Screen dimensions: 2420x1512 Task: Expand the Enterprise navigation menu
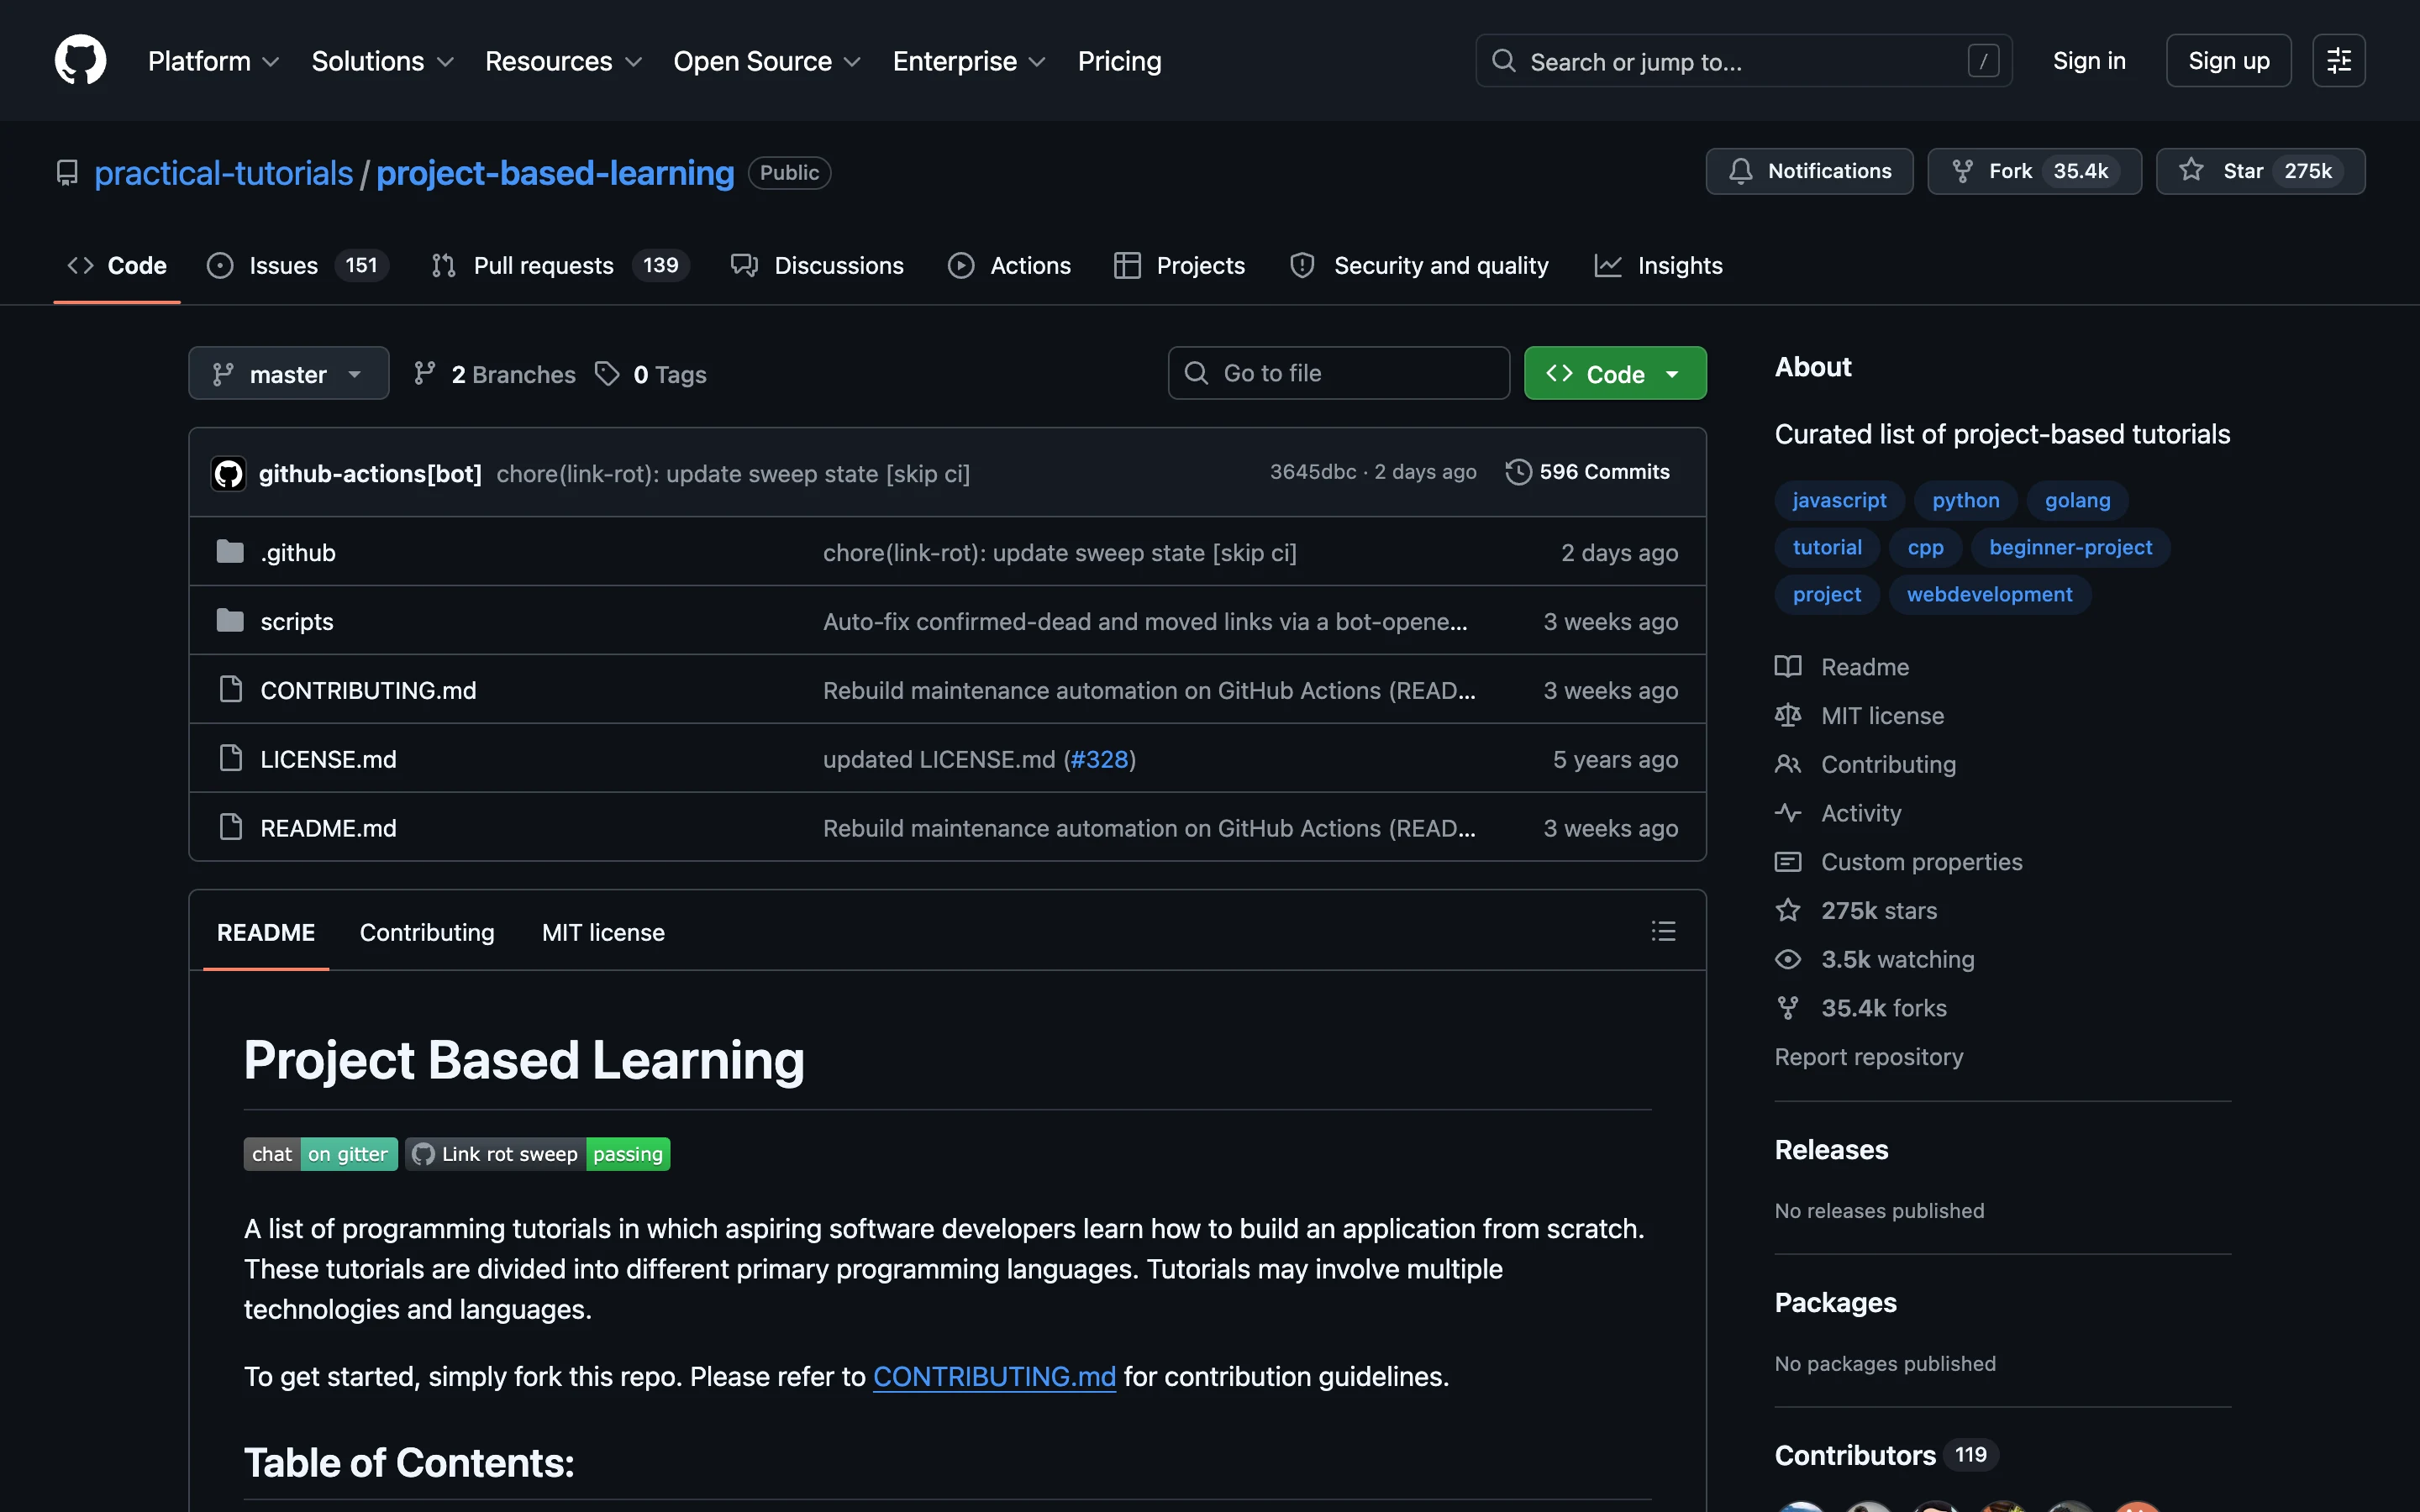click(x=969, y=61)
